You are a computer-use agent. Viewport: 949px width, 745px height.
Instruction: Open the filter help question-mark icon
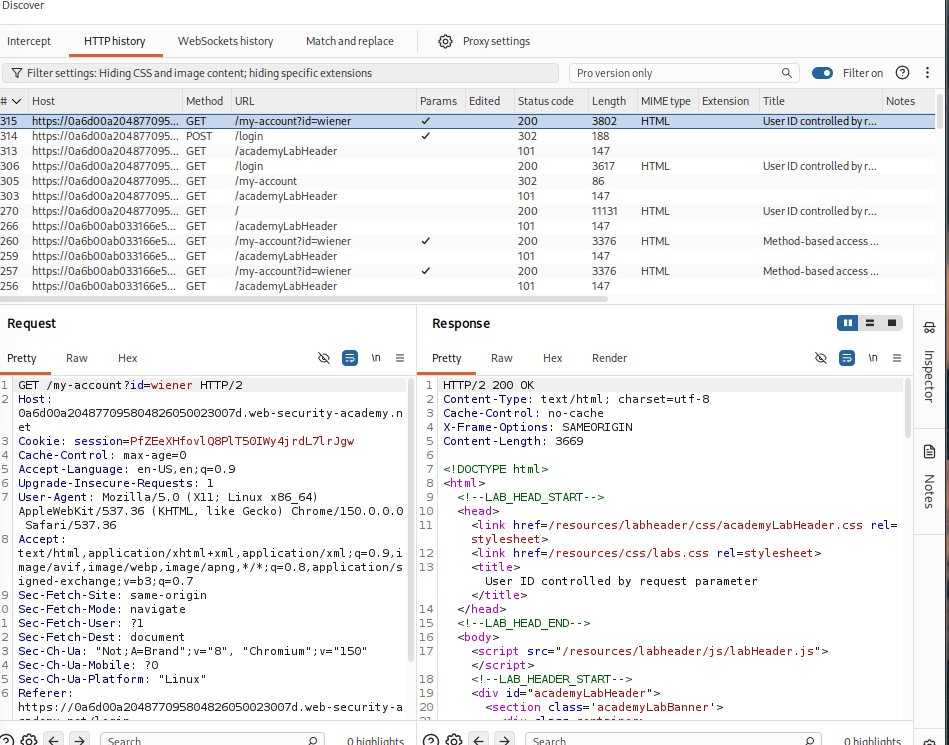coord(902,73)
